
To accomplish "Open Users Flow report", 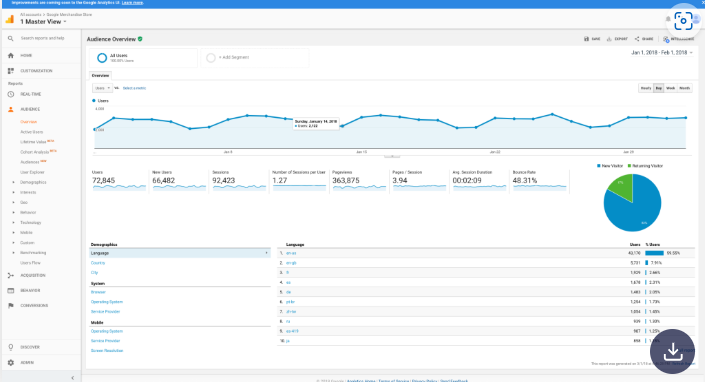I will coord(30,263).
